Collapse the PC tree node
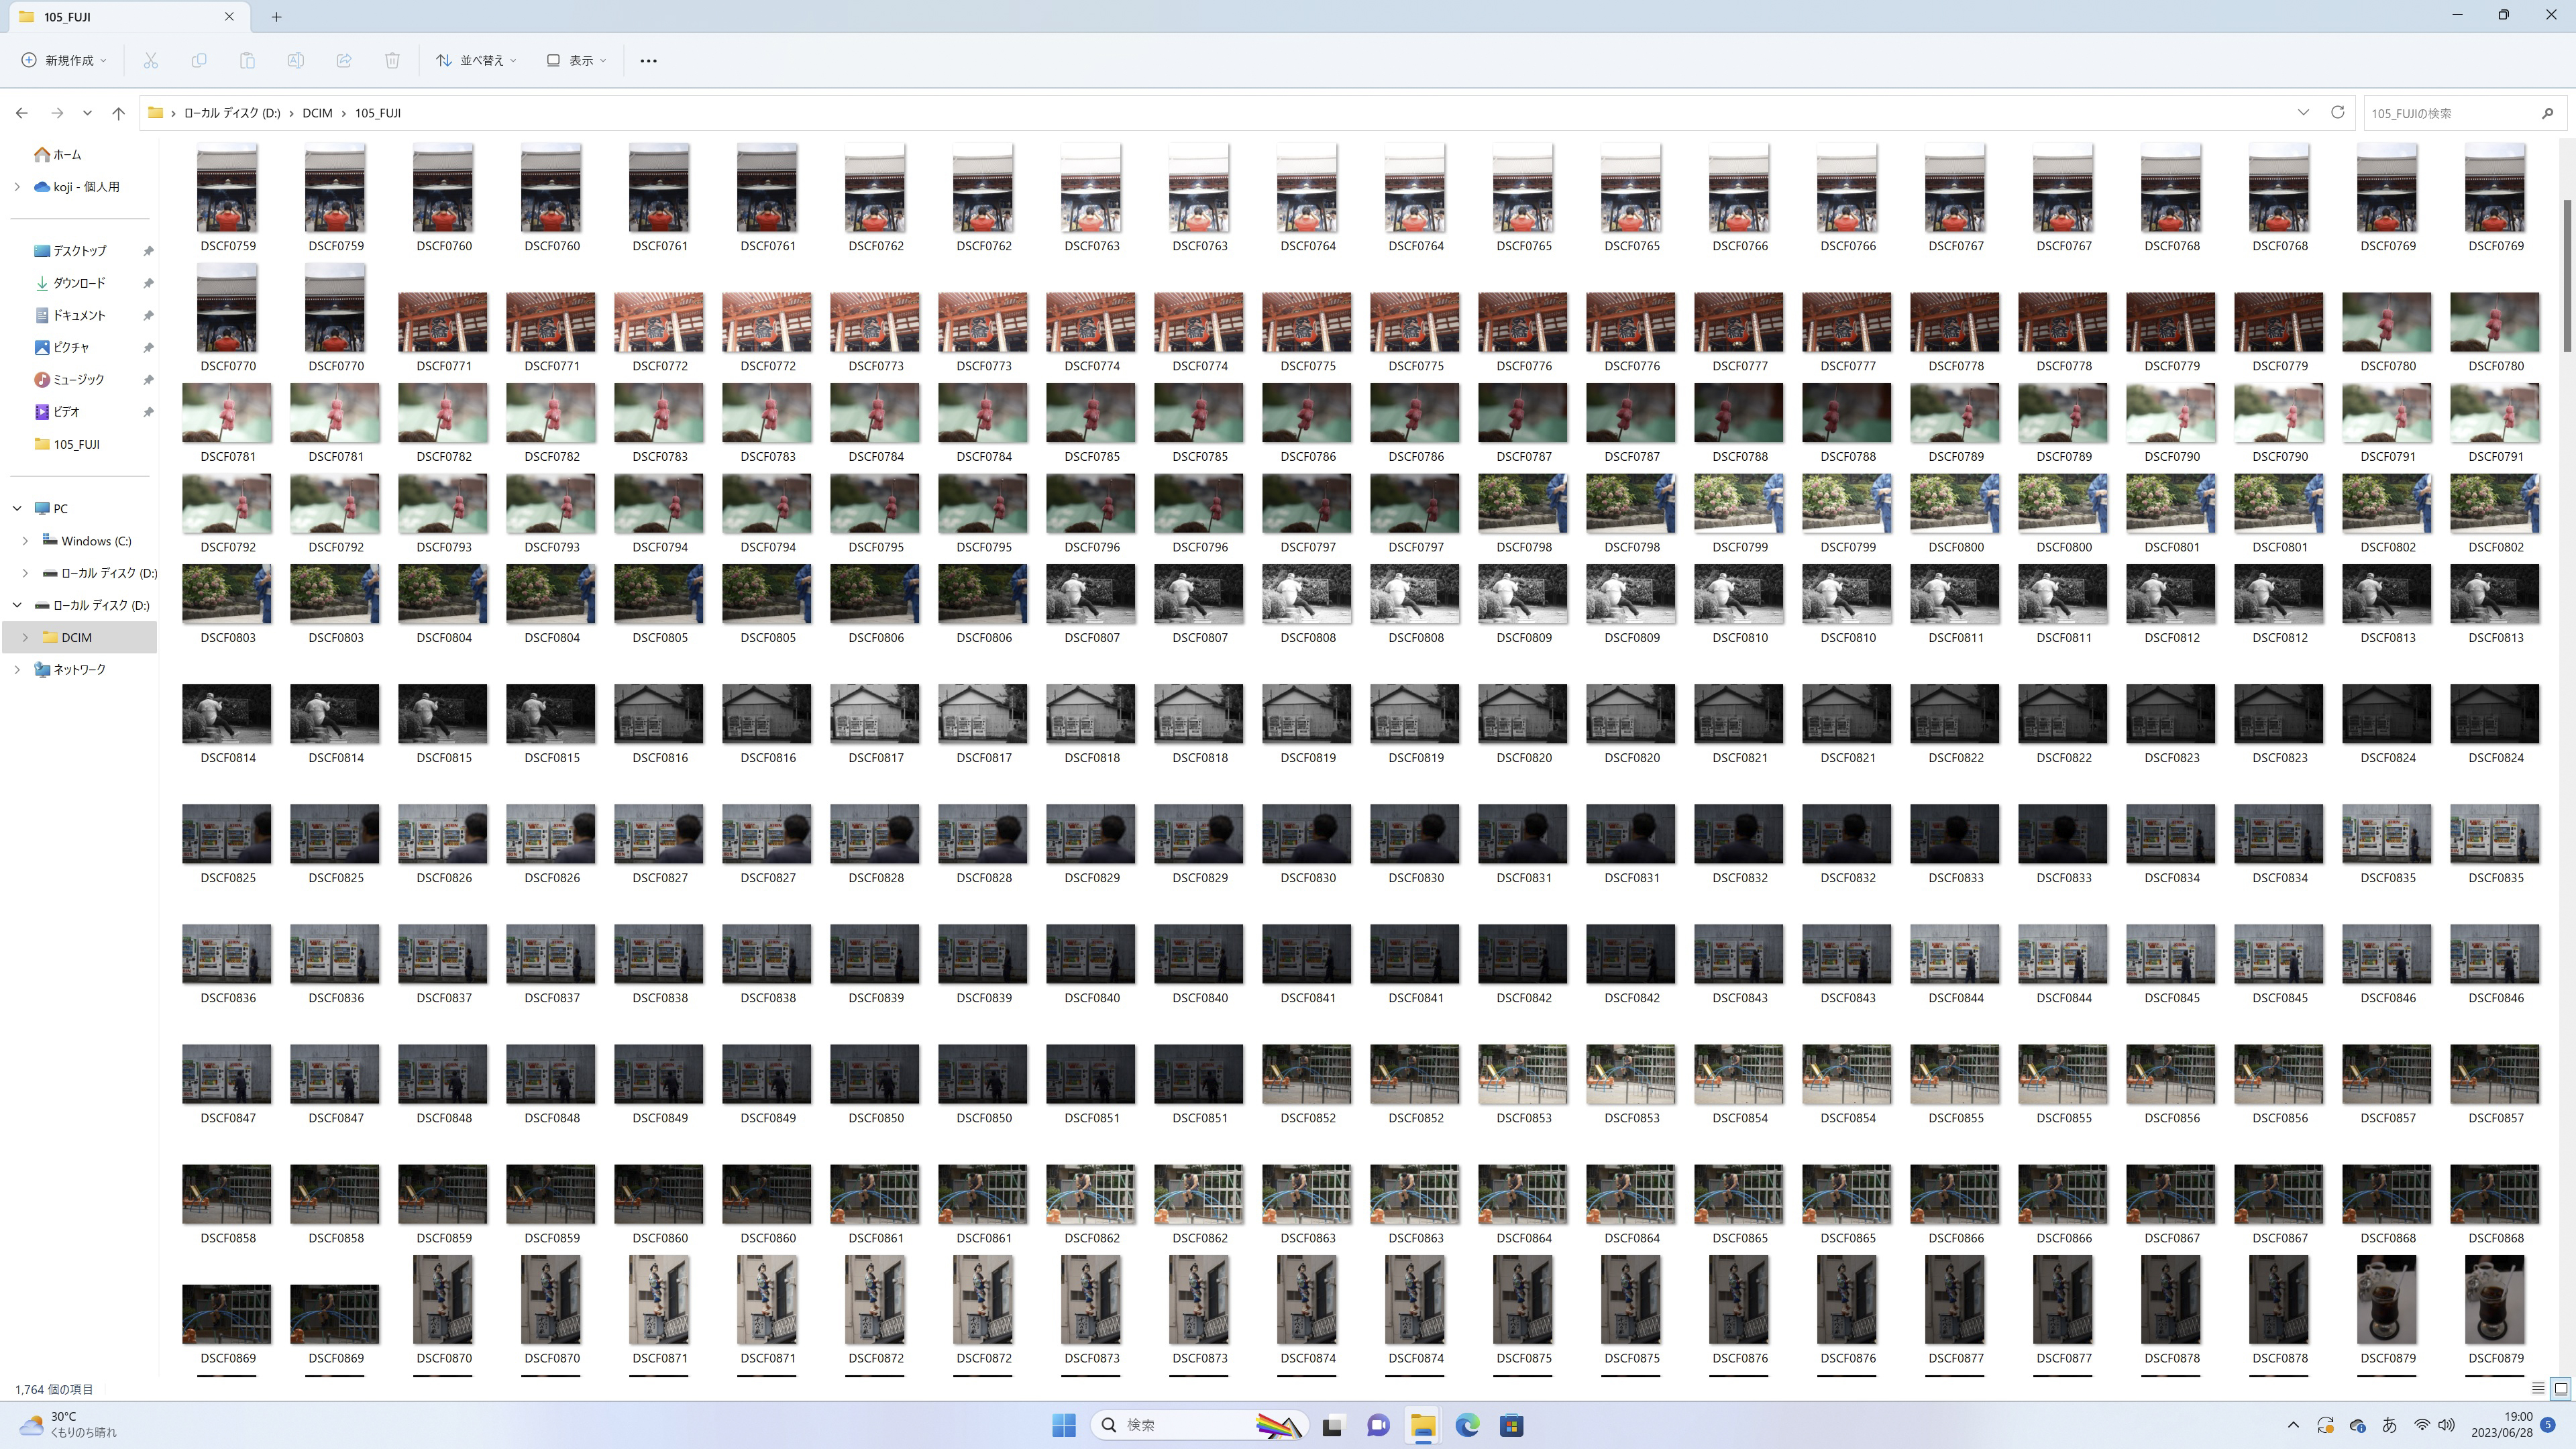The width and height of the screenshot is (2576, 1449). [x=17, y=508]
